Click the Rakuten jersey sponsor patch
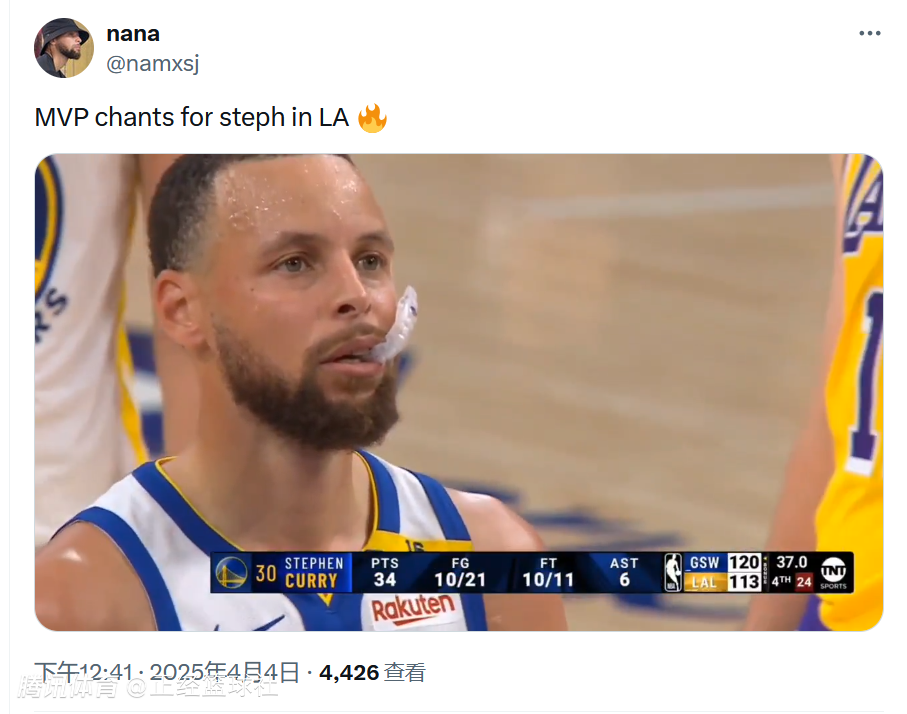Screen dimensions: 907x714 click(x=413, y=607)
